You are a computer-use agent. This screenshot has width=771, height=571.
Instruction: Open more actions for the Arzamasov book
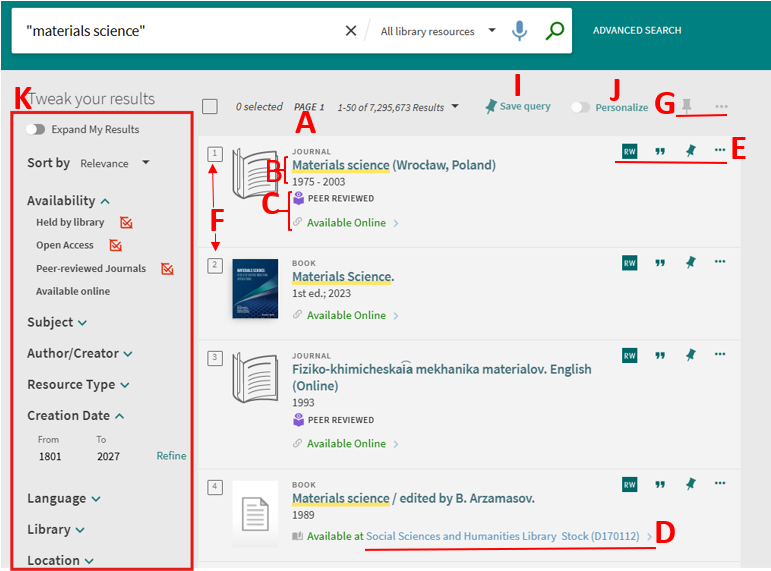pos(720,484)
